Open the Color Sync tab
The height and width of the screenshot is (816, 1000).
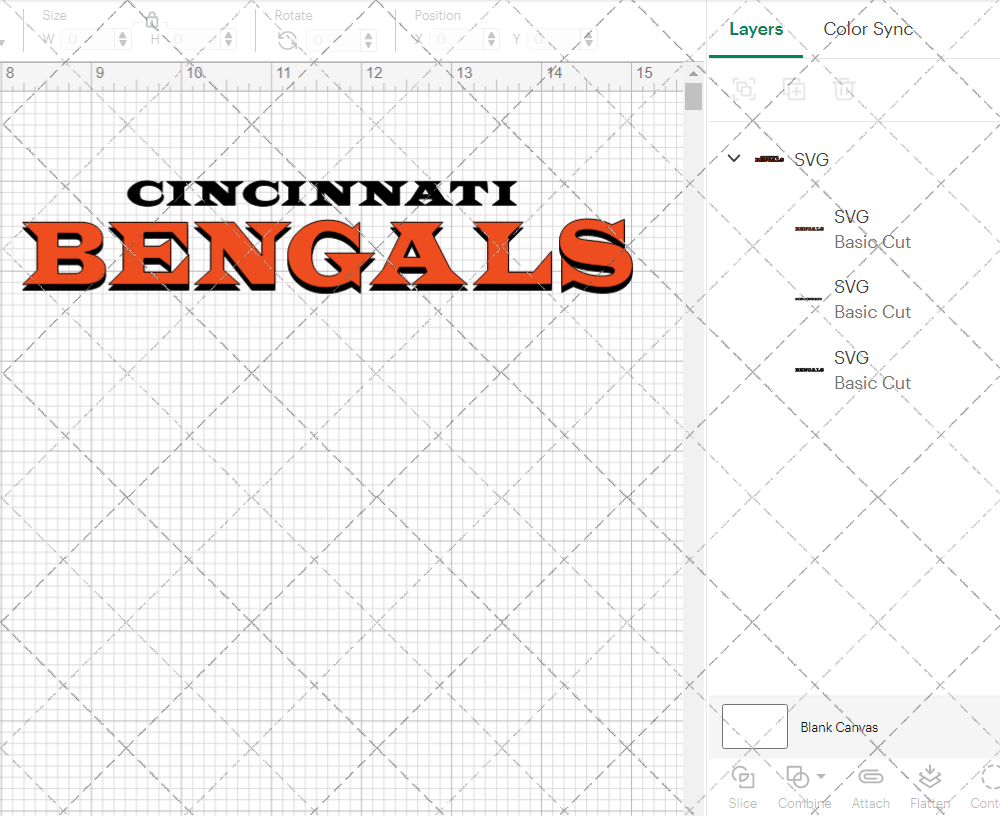(868, 29)
